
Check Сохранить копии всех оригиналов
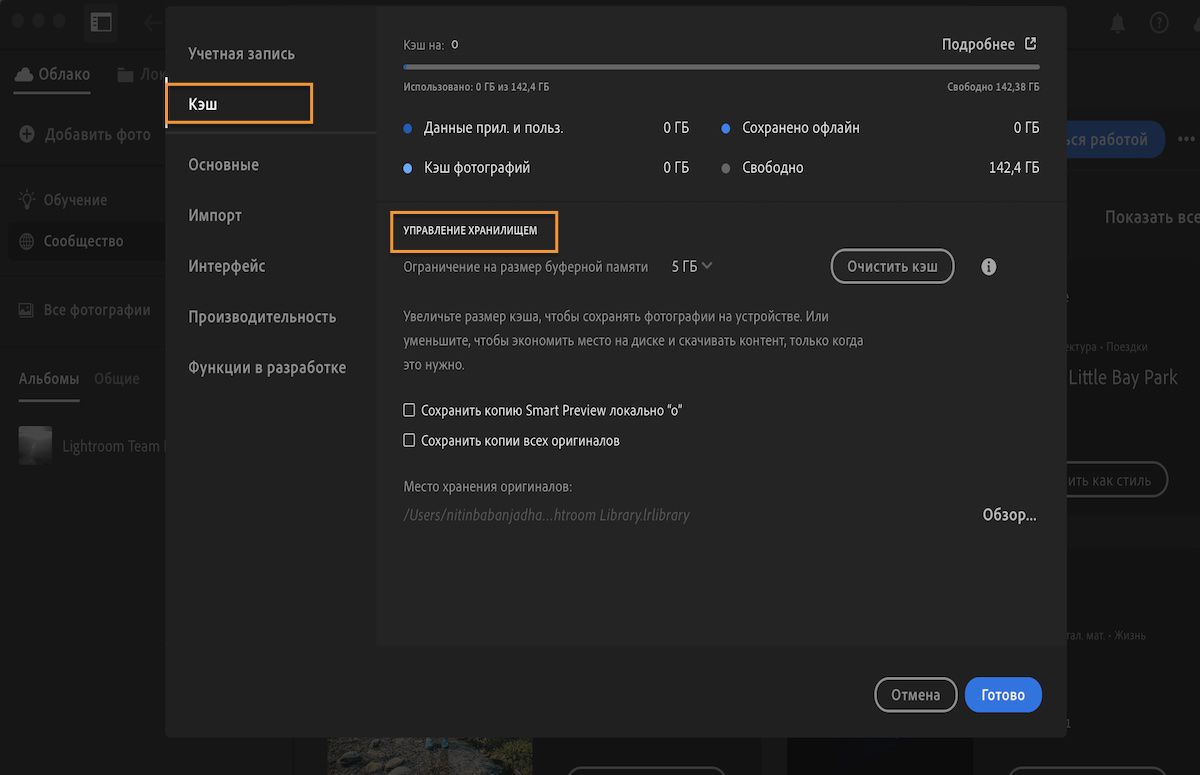click(x=409, y=440)
